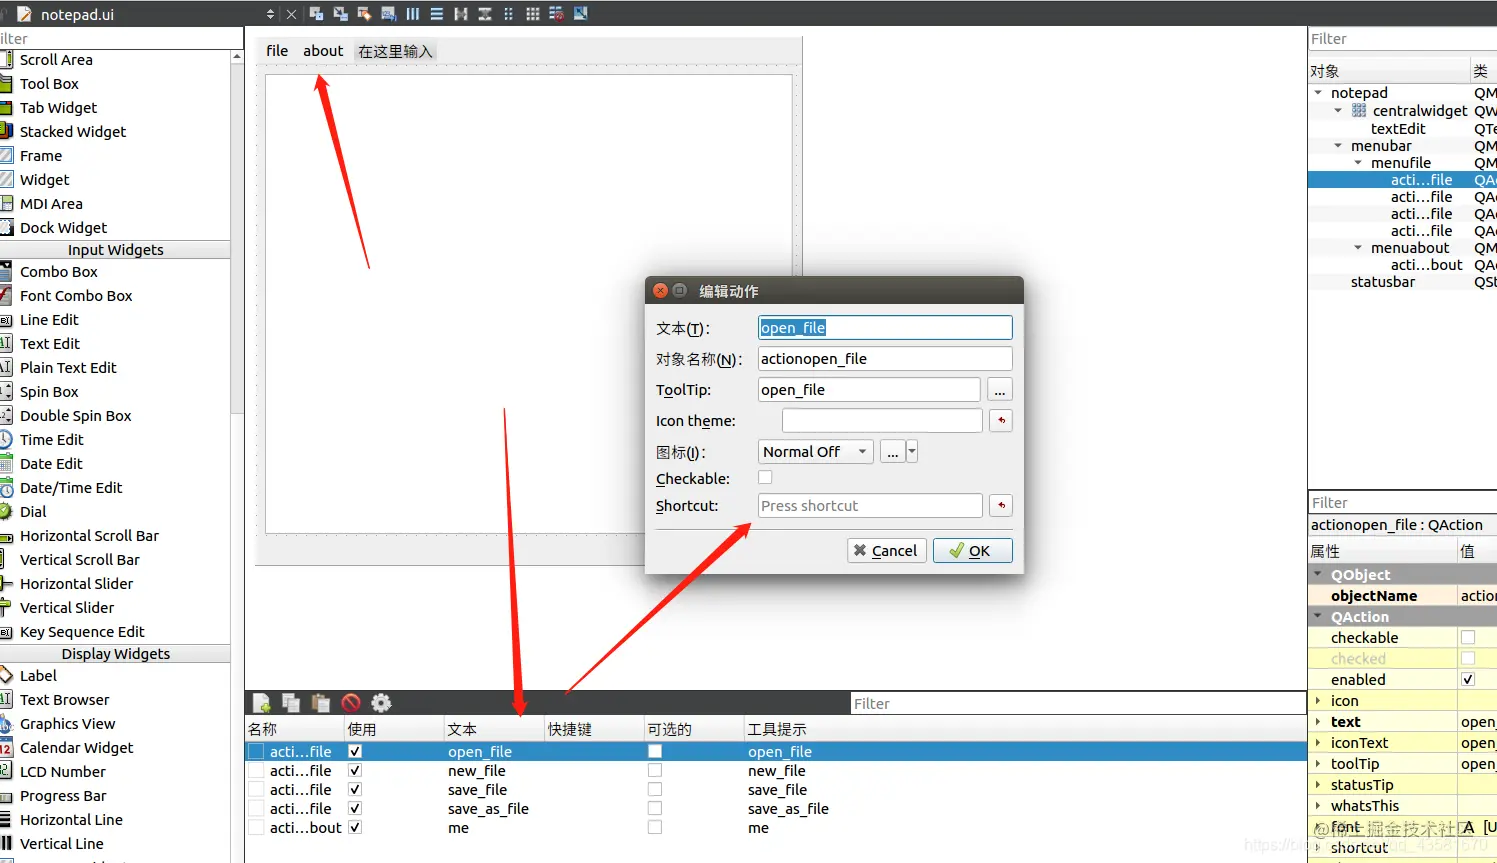Image resolution: width=1497 pixels, height=863 pixels.
Task: Click the 文本 text field in dialog
Action: point(885,328)
